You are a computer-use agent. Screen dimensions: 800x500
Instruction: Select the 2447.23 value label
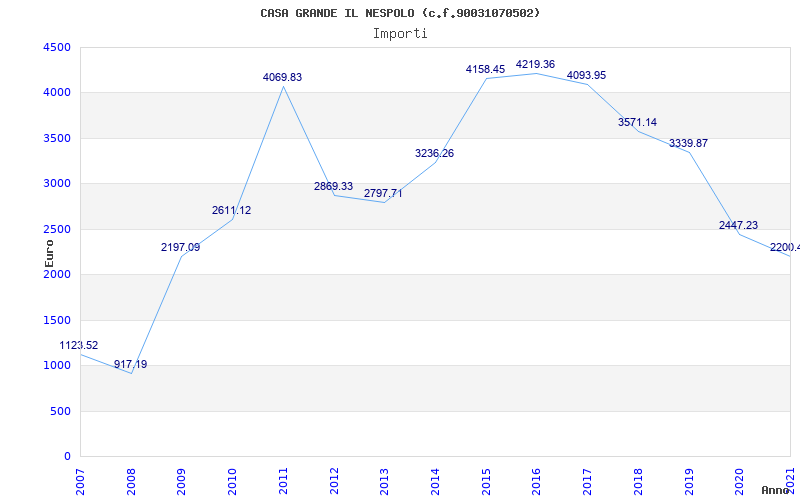(738, 225)
